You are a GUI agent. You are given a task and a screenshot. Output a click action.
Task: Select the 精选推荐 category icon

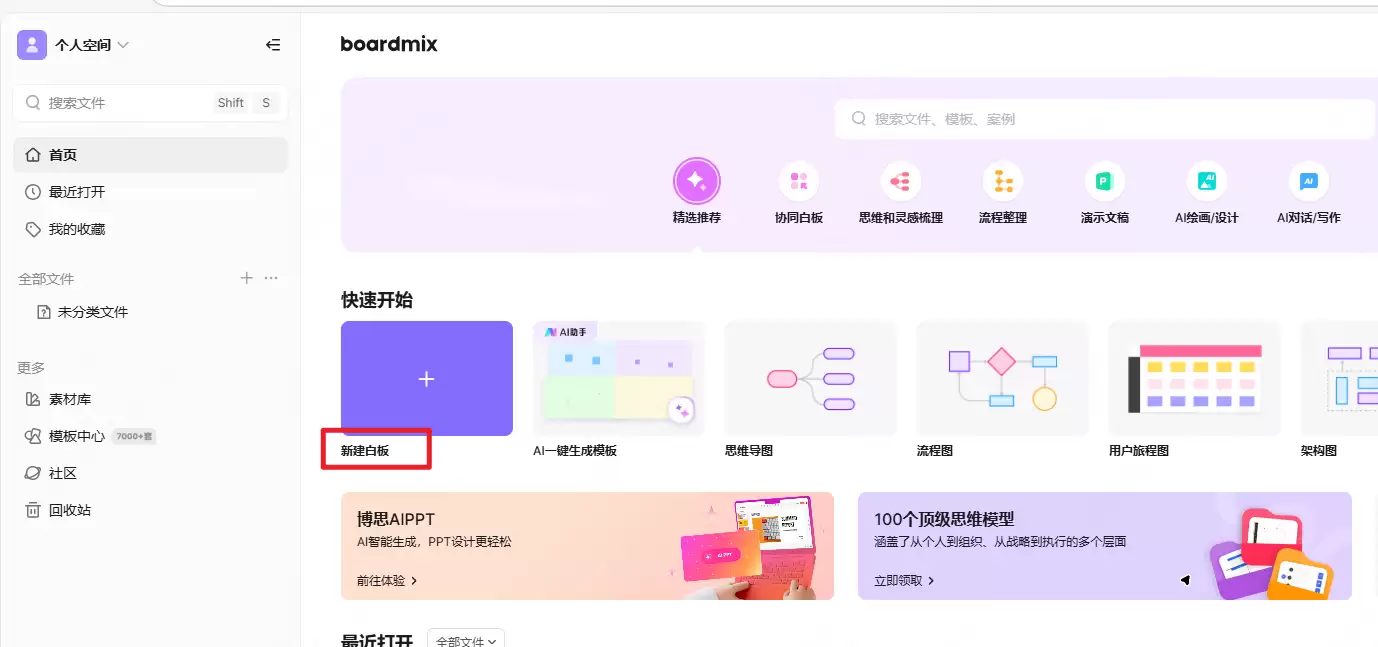coord(697,182)
